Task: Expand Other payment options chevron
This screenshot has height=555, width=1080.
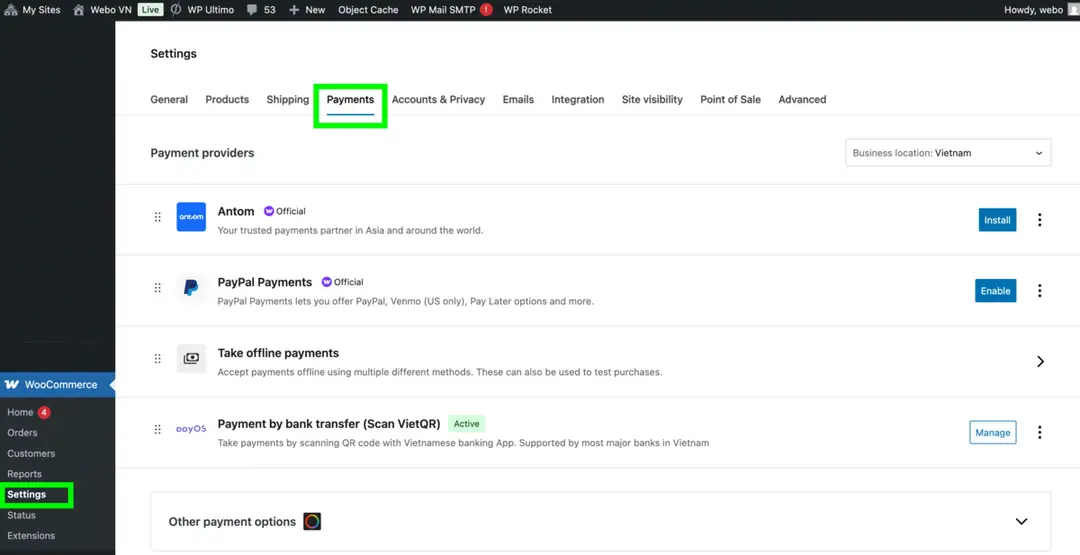Action: click(x=1021, y=521)
